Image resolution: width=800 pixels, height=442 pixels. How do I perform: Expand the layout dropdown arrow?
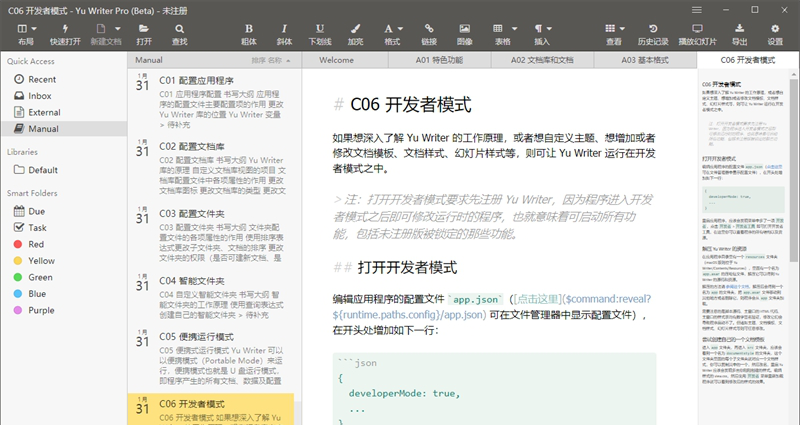34,29
